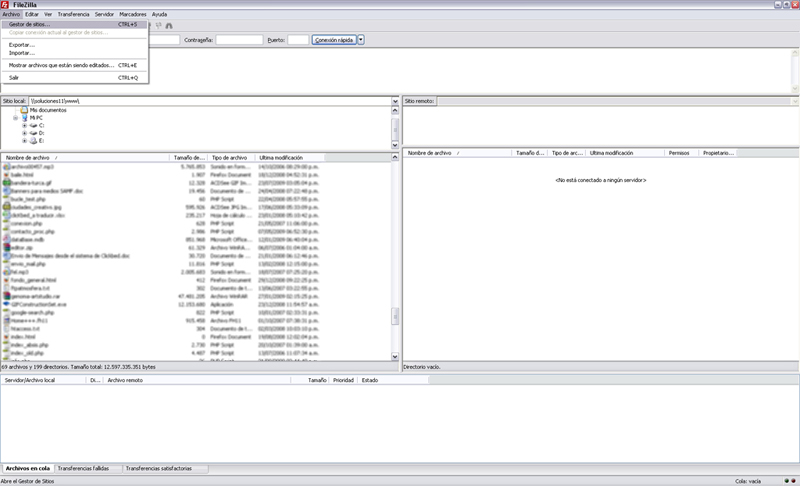This screenshot has width=800, height=486.
Task: Open the Ayuda menu
Action: 159,14
